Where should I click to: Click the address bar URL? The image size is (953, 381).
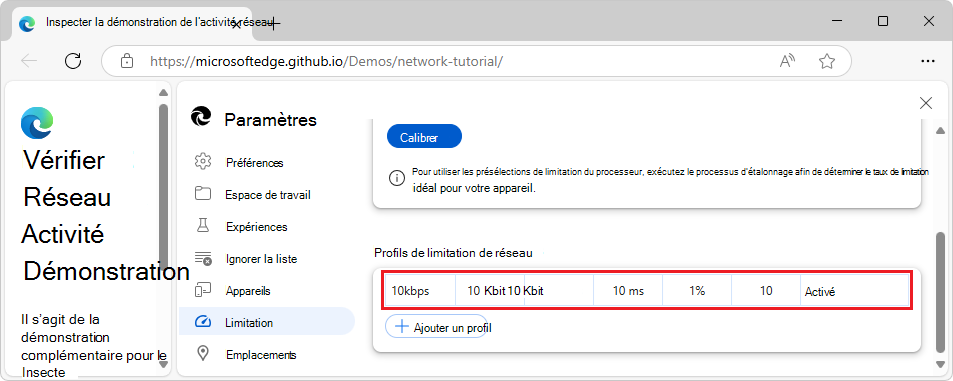click(x=326, y=61)
